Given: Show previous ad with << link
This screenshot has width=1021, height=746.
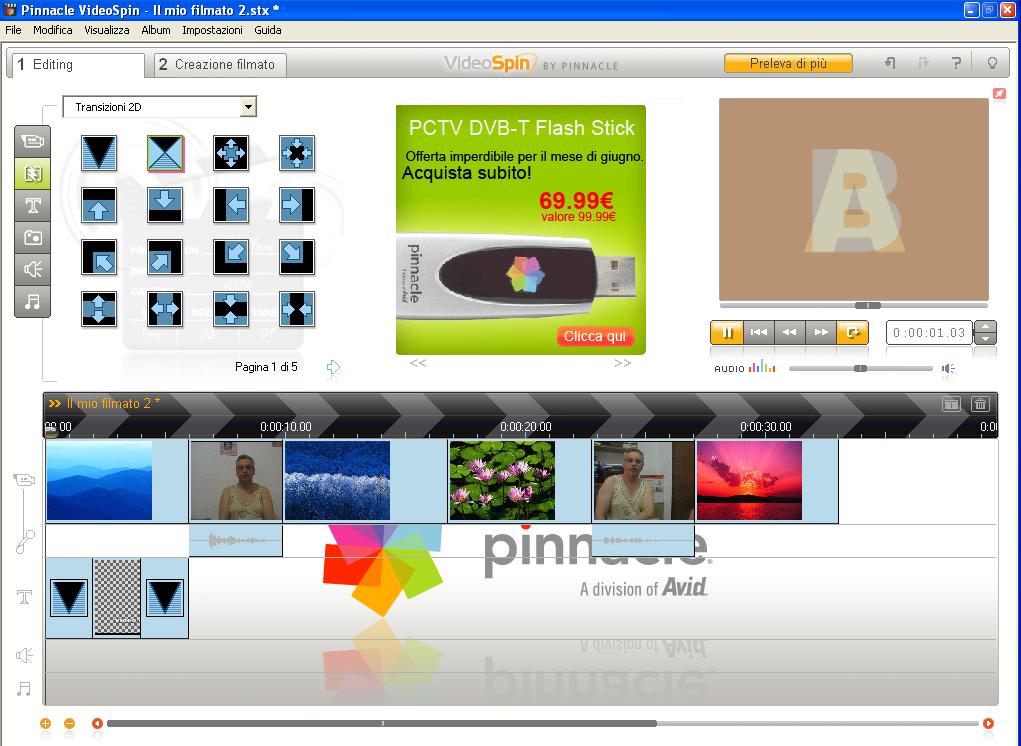Looking at the screenshot, I should pyautogui.click(x=418, y=363).
